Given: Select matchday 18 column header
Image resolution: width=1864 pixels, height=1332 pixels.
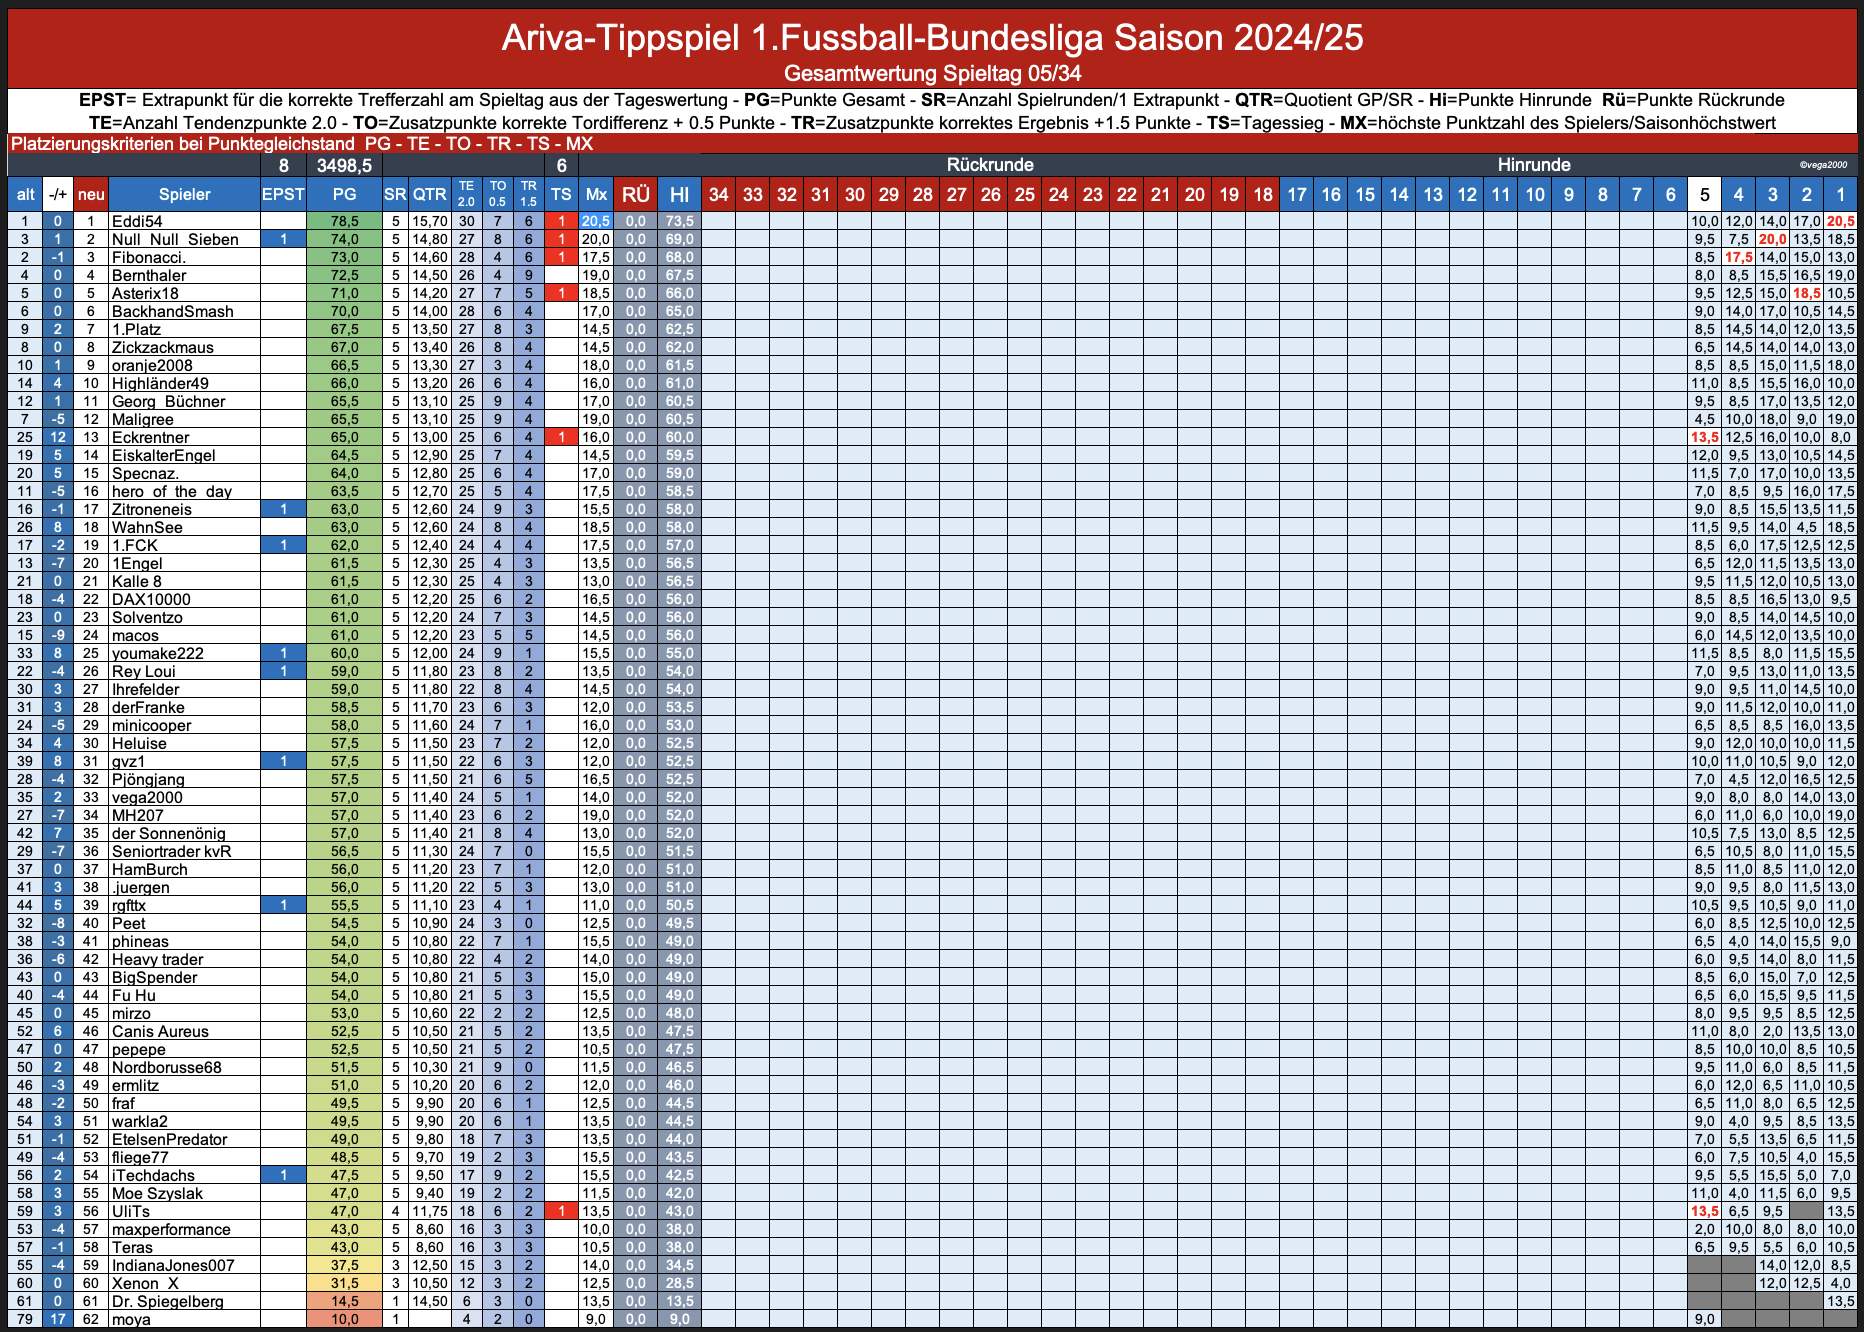Looking at the screenshot, I should point(1263,194).
